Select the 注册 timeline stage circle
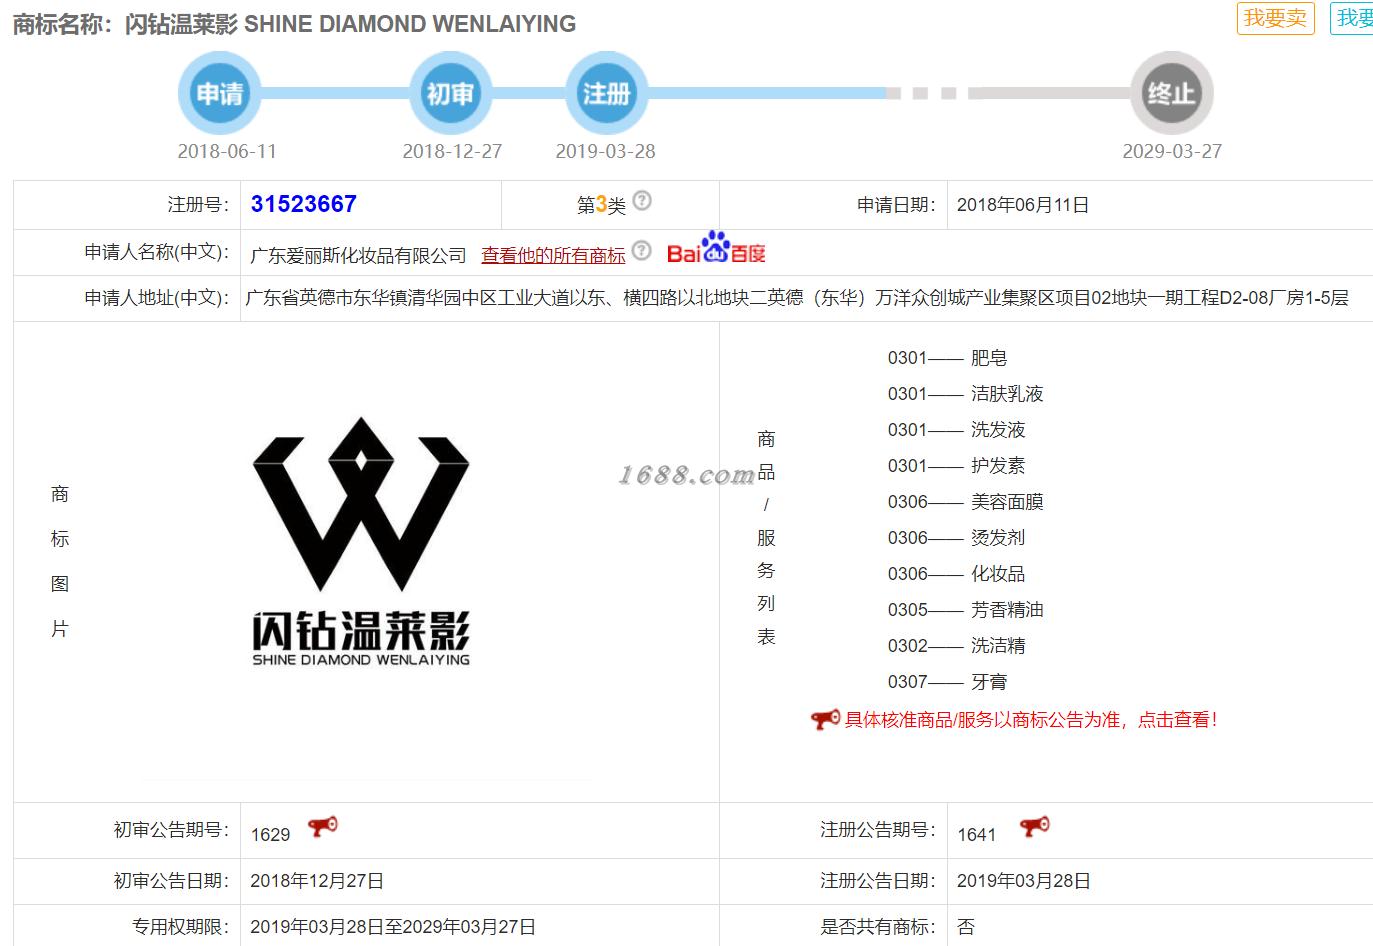The width and height of the screenshot is (1373, 946). click(x=606, y=93)
